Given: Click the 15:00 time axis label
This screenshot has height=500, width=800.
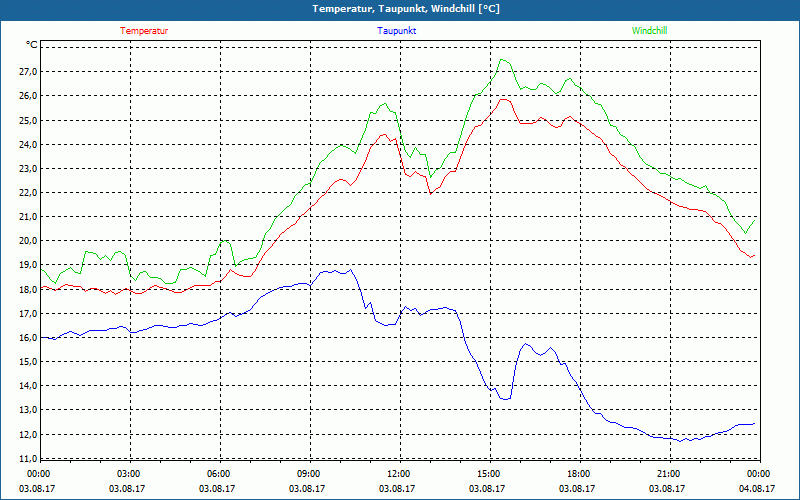Looking at the screenshot, I should click(x=489, y=474).
